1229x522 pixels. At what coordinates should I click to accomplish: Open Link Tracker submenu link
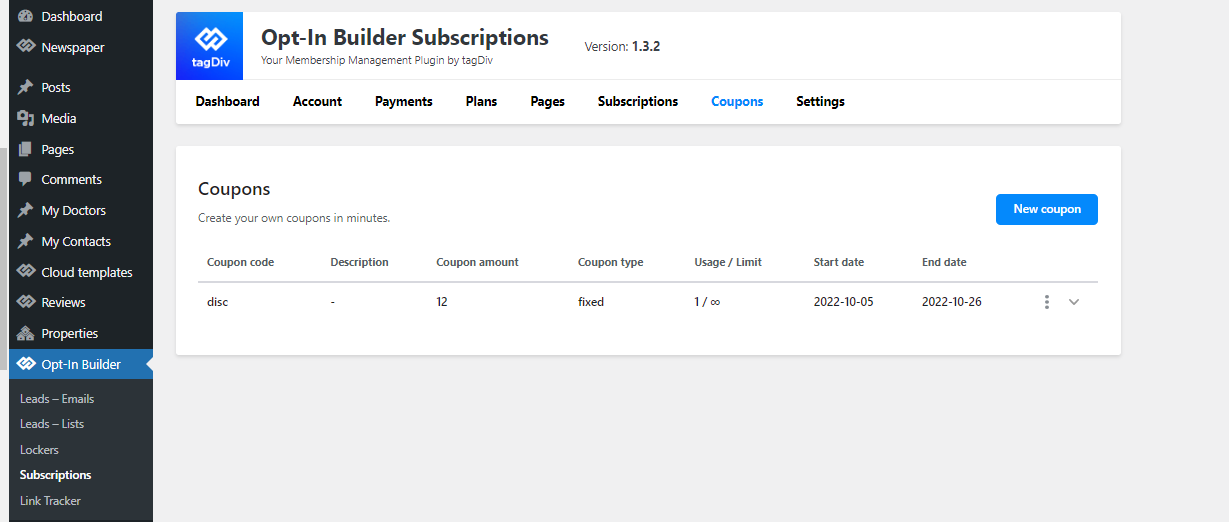(x=50, y=501)
